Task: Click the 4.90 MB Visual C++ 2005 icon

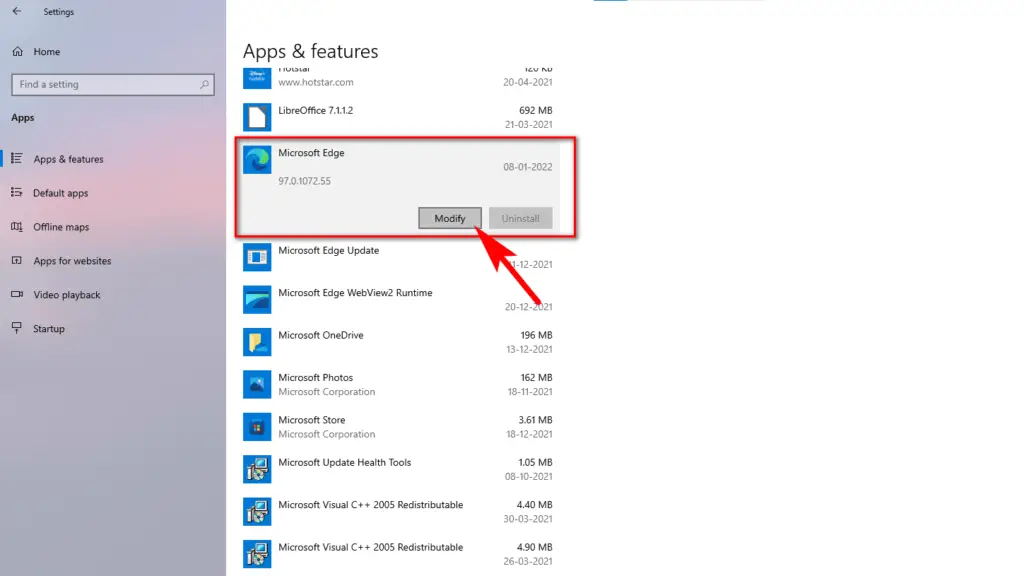Action: [257, 554]
